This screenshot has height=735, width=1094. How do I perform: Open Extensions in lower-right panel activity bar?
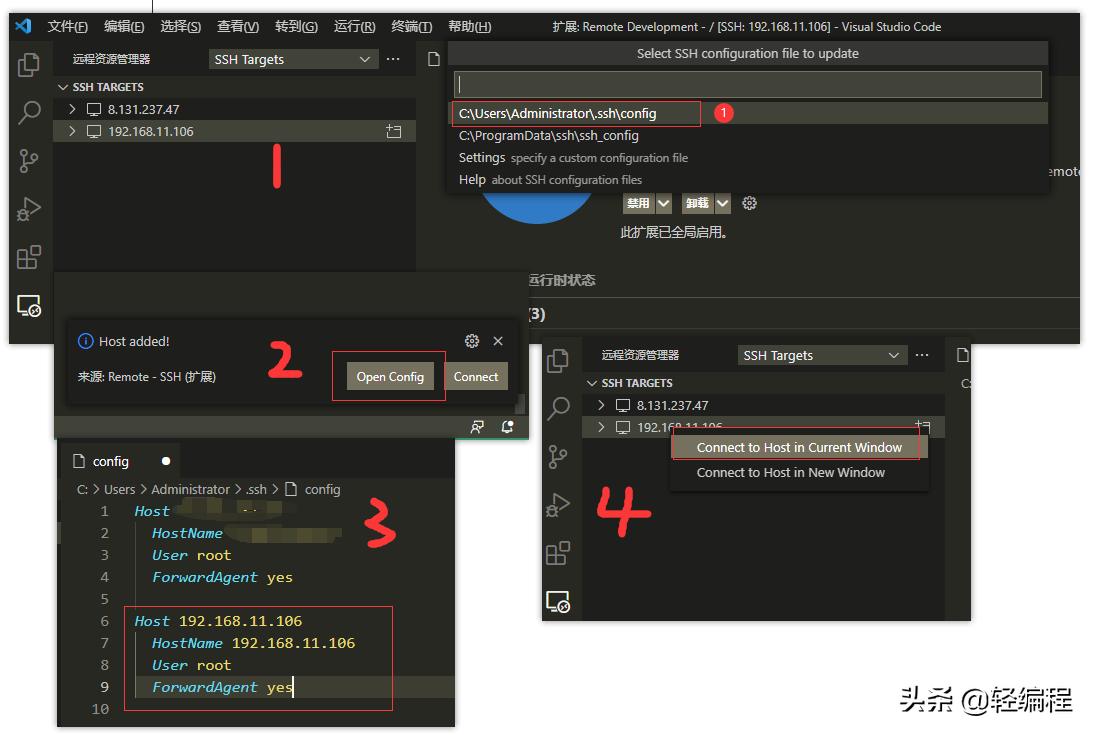[x=557, y=553]
